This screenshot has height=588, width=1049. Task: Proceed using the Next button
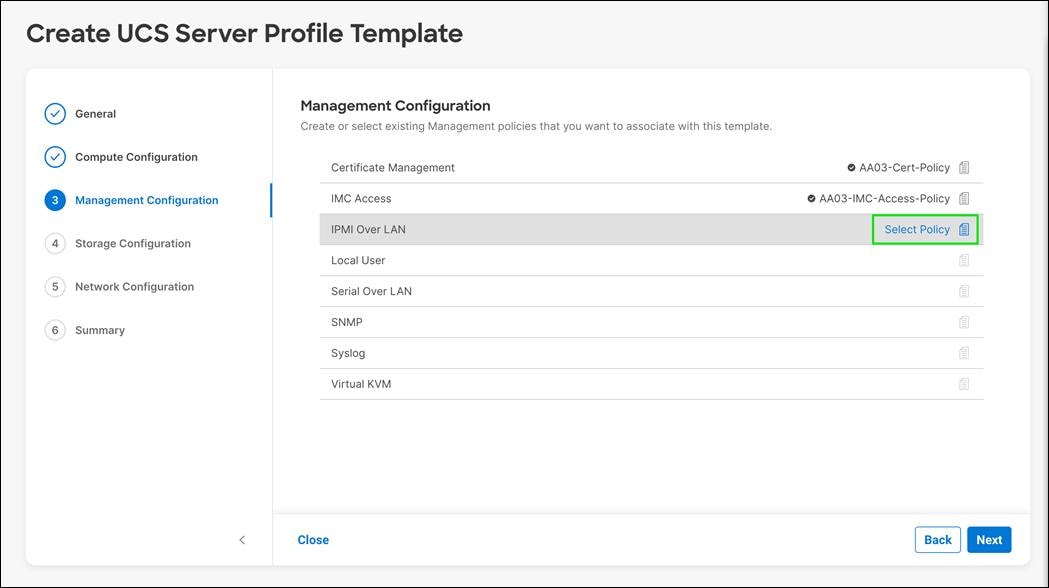[989, 539]
